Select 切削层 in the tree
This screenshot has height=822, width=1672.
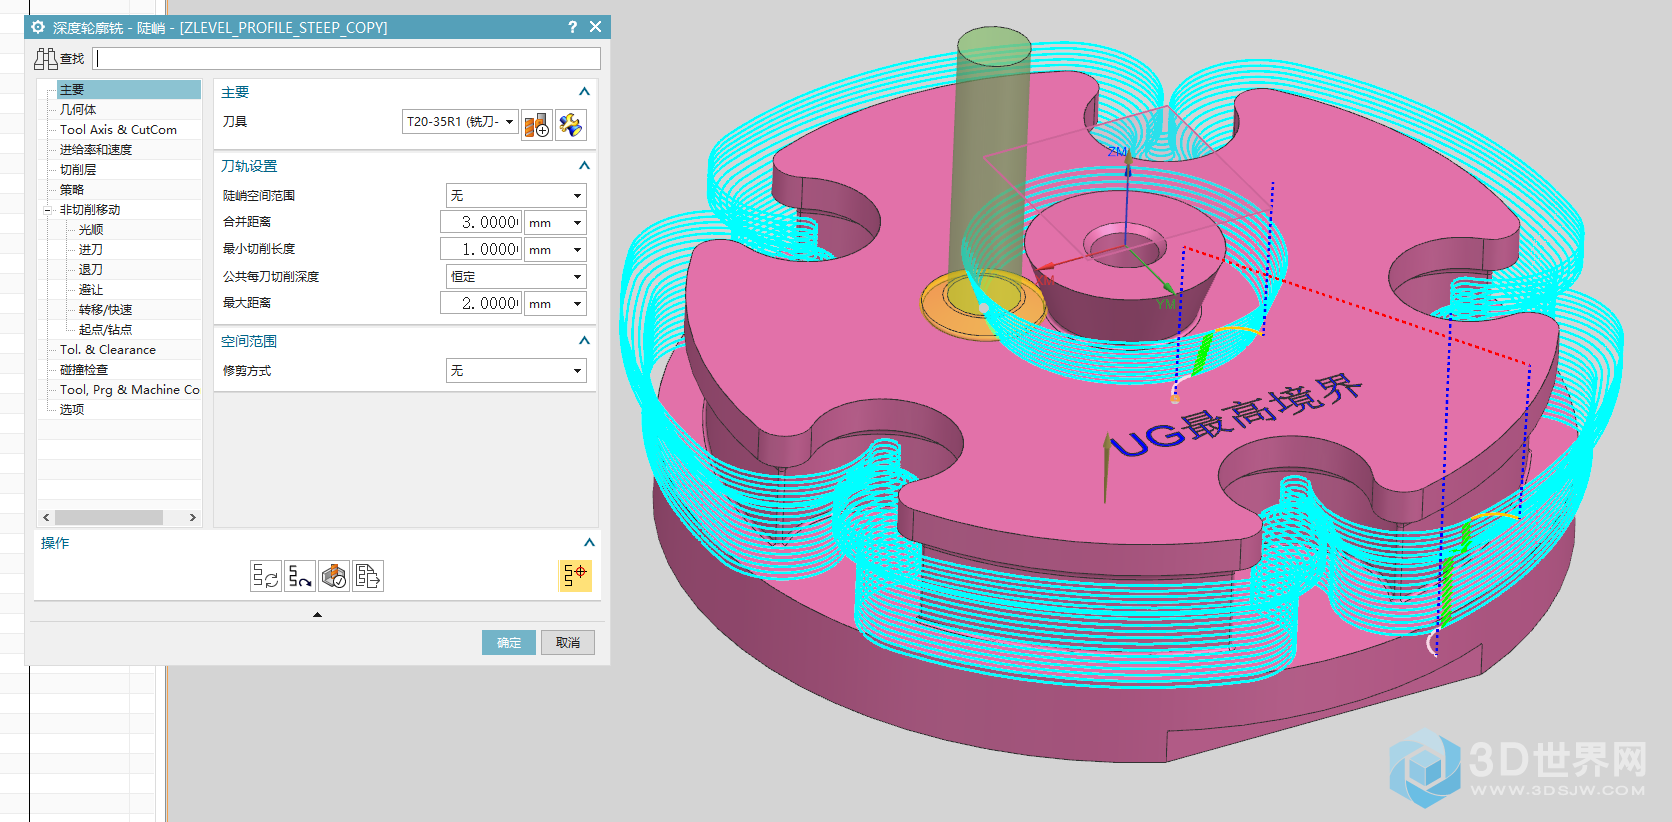point(78,170)
